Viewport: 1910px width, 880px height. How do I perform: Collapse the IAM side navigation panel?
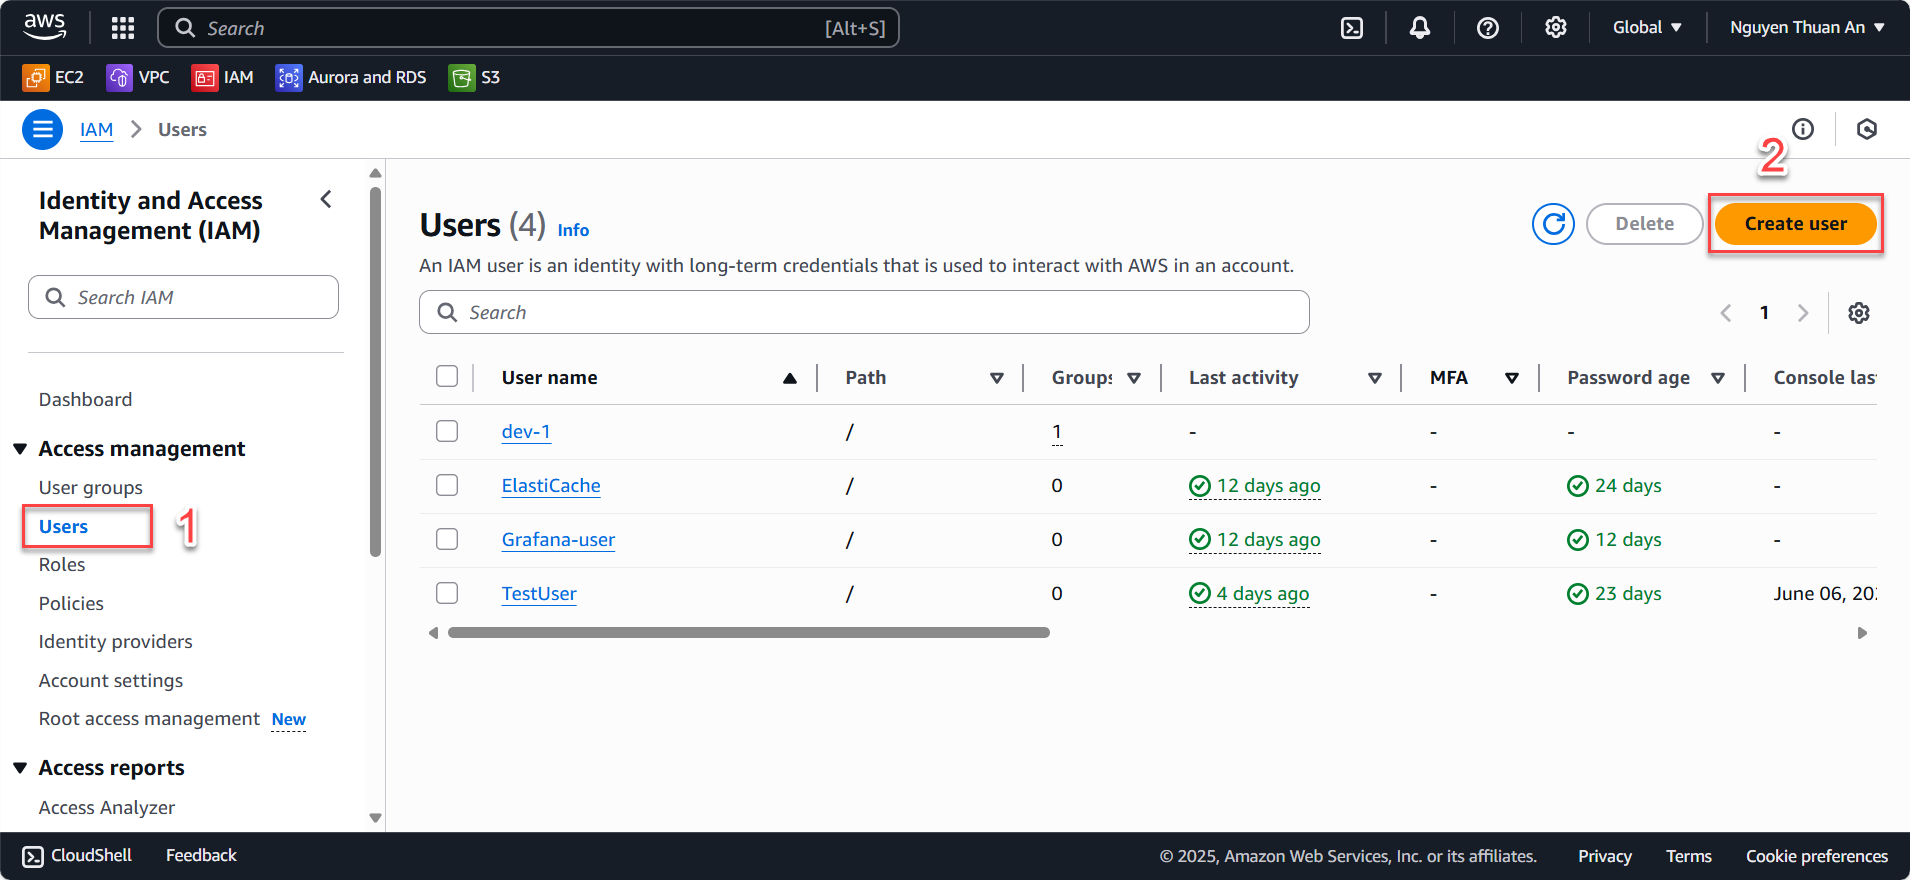coord(326,199)
